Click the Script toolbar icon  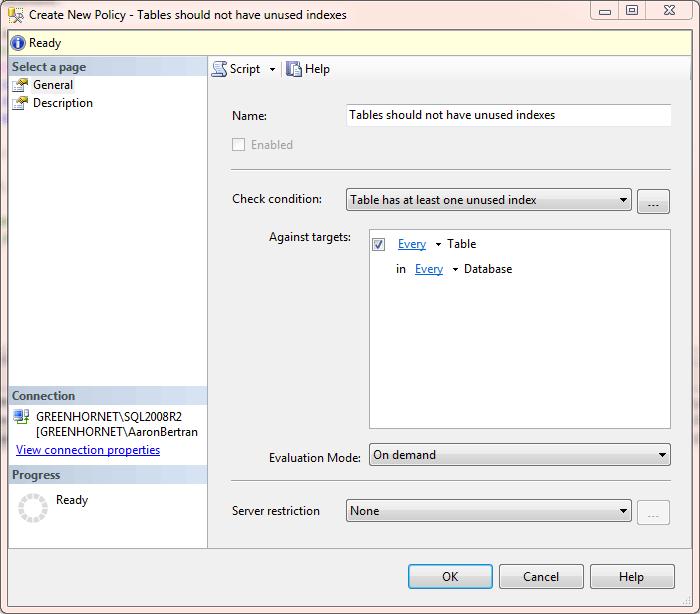[x=219, y=69]
